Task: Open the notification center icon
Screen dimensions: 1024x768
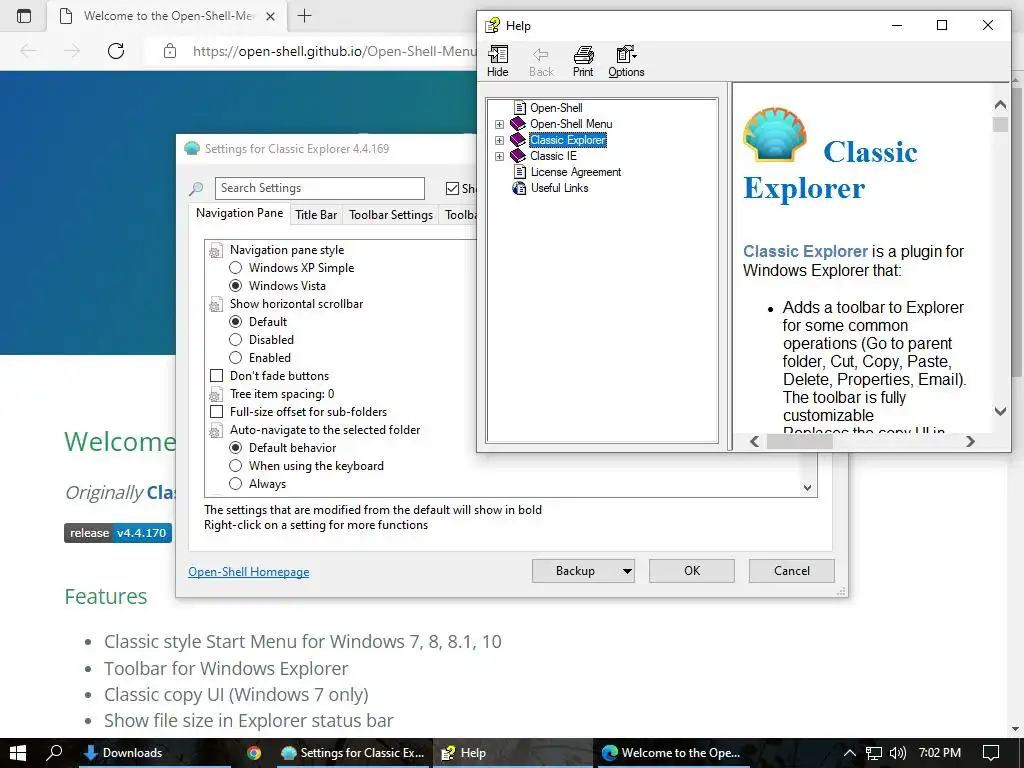Action: (x=991, y=753)
